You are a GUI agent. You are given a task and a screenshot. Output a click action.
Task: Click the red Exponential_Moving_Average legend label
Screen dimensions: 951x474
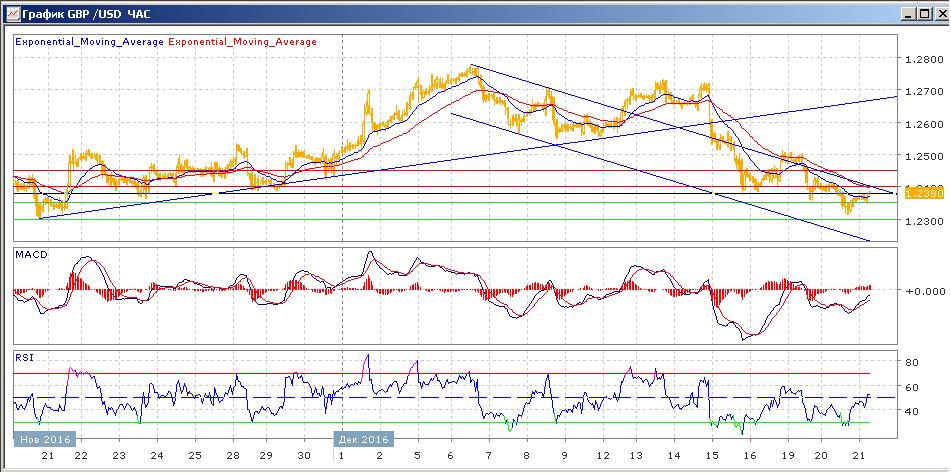243,42
